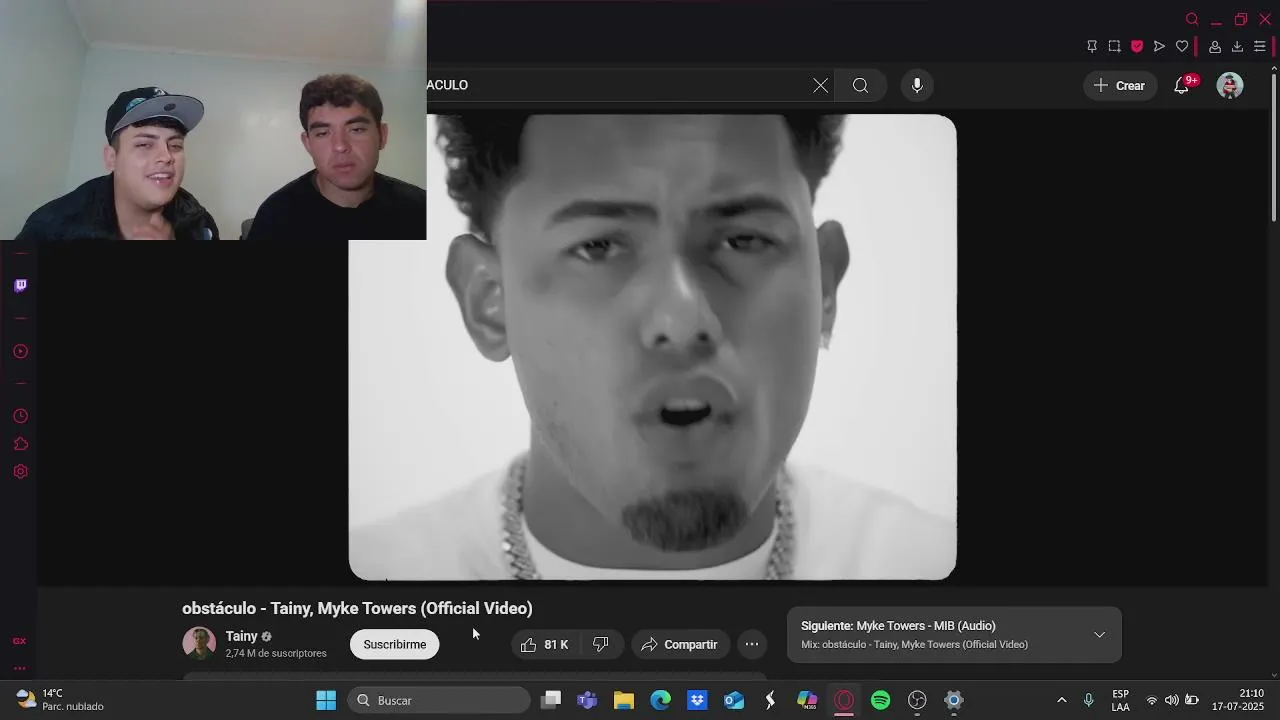Click the 2,74 M de suscriptores text
This screenshot has width=1280, height=720.
coord(276,654)
